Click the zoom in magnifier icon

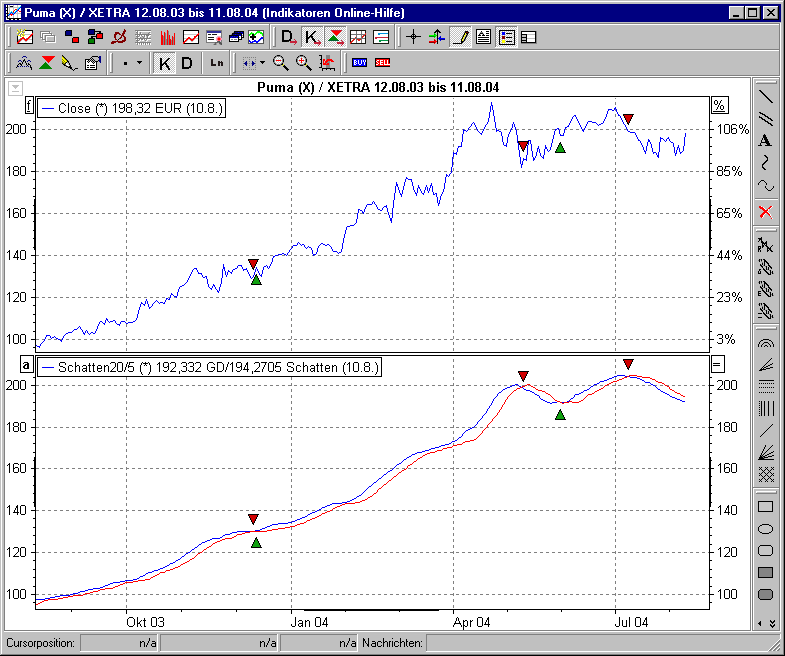pyautogui.click(x=303, y=63)
